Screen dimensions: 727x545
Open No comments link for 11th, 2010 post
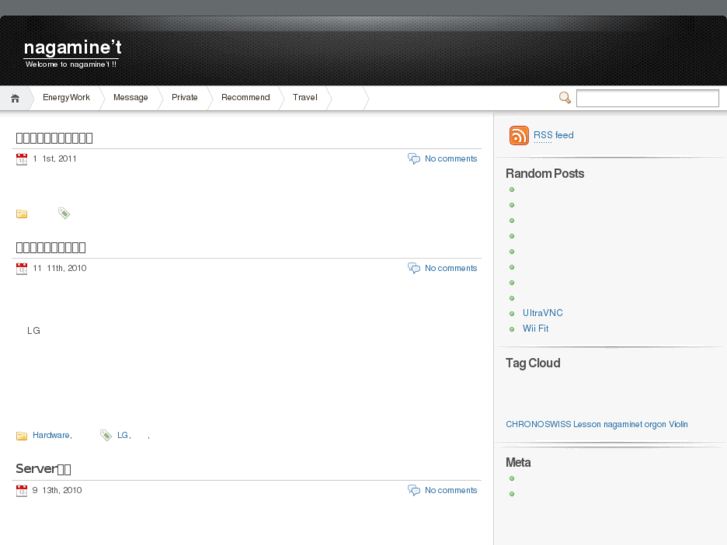click(x=451, y=268)
